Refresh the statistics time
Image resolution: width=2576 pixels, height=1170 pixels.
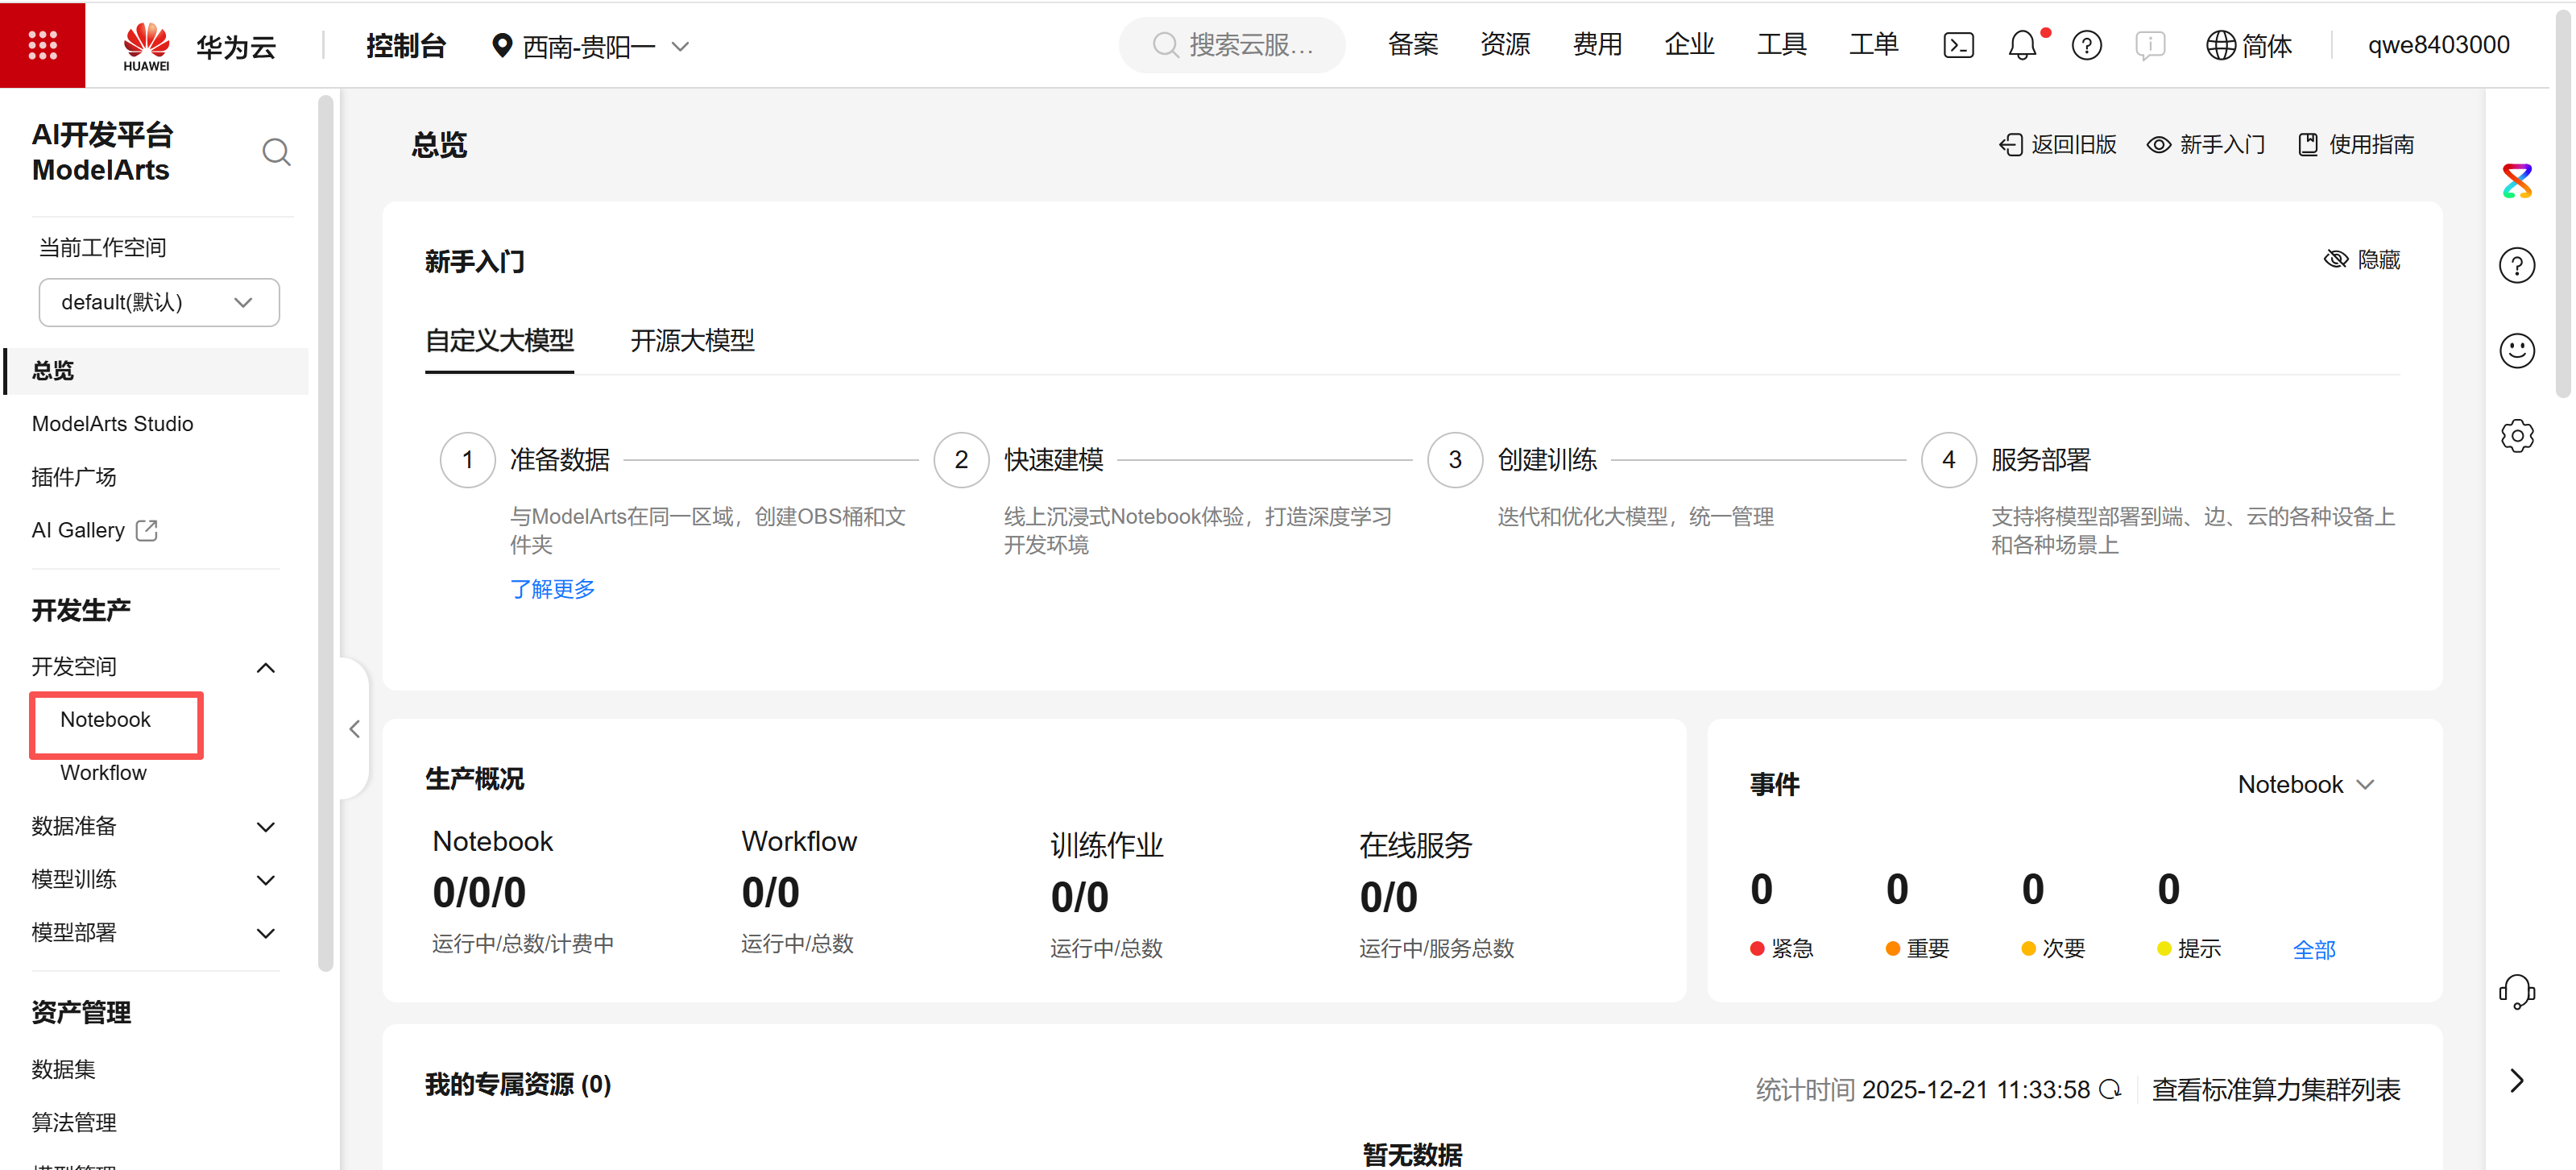[x=2110, y=1089]
